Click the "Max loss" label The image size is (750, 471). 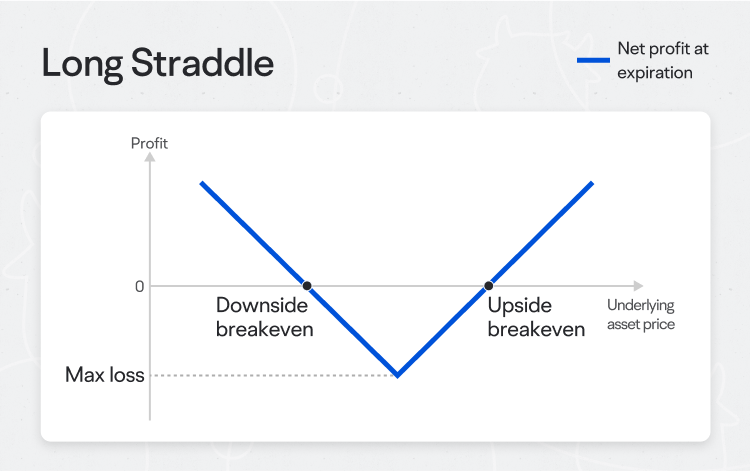point(105,376)
